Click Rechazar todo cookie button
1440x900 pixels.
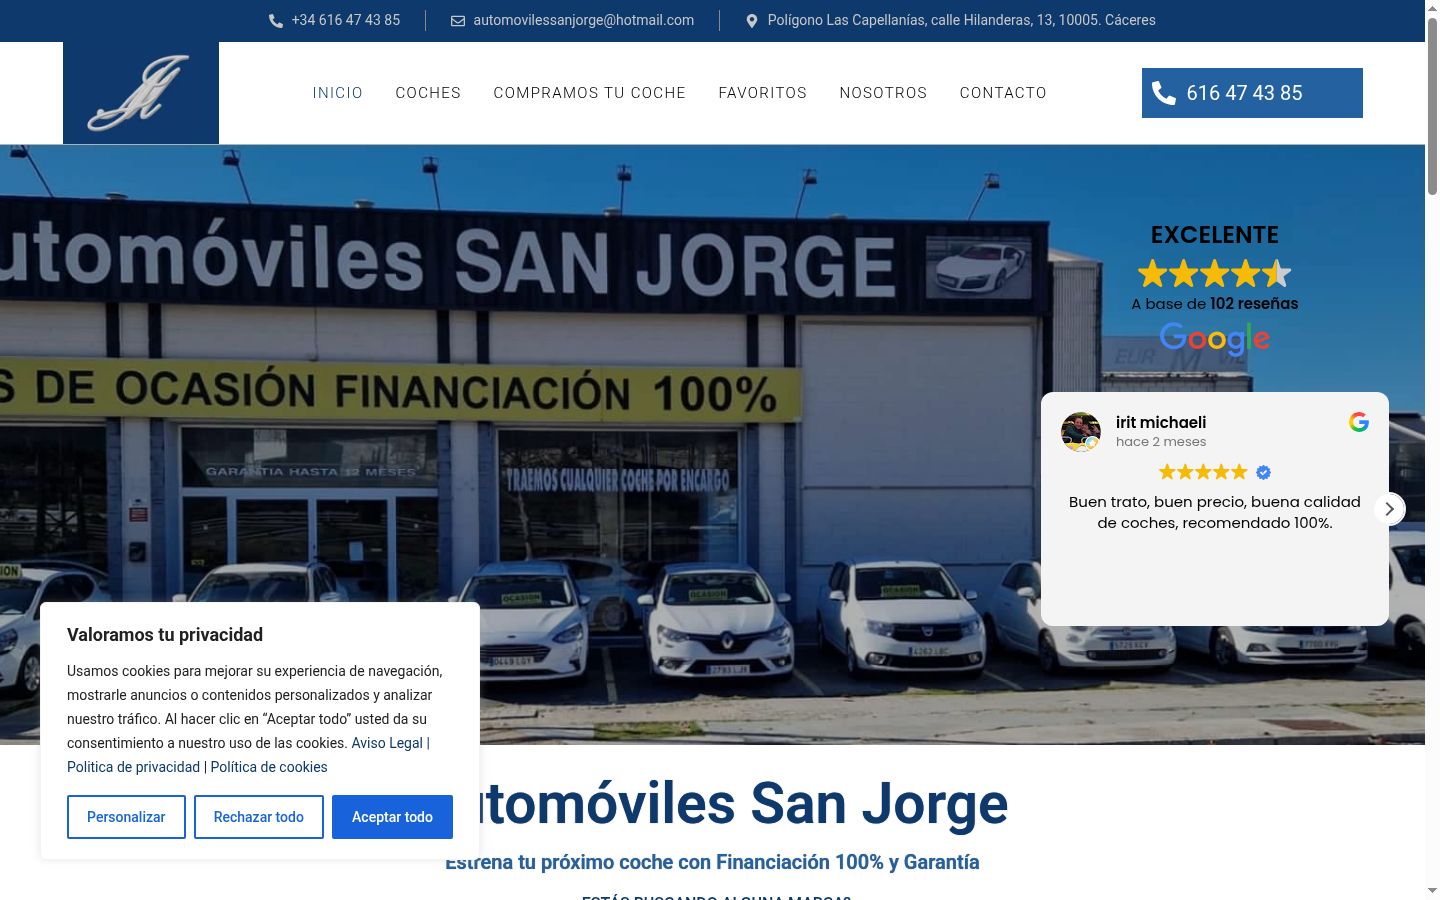[259, 817]
